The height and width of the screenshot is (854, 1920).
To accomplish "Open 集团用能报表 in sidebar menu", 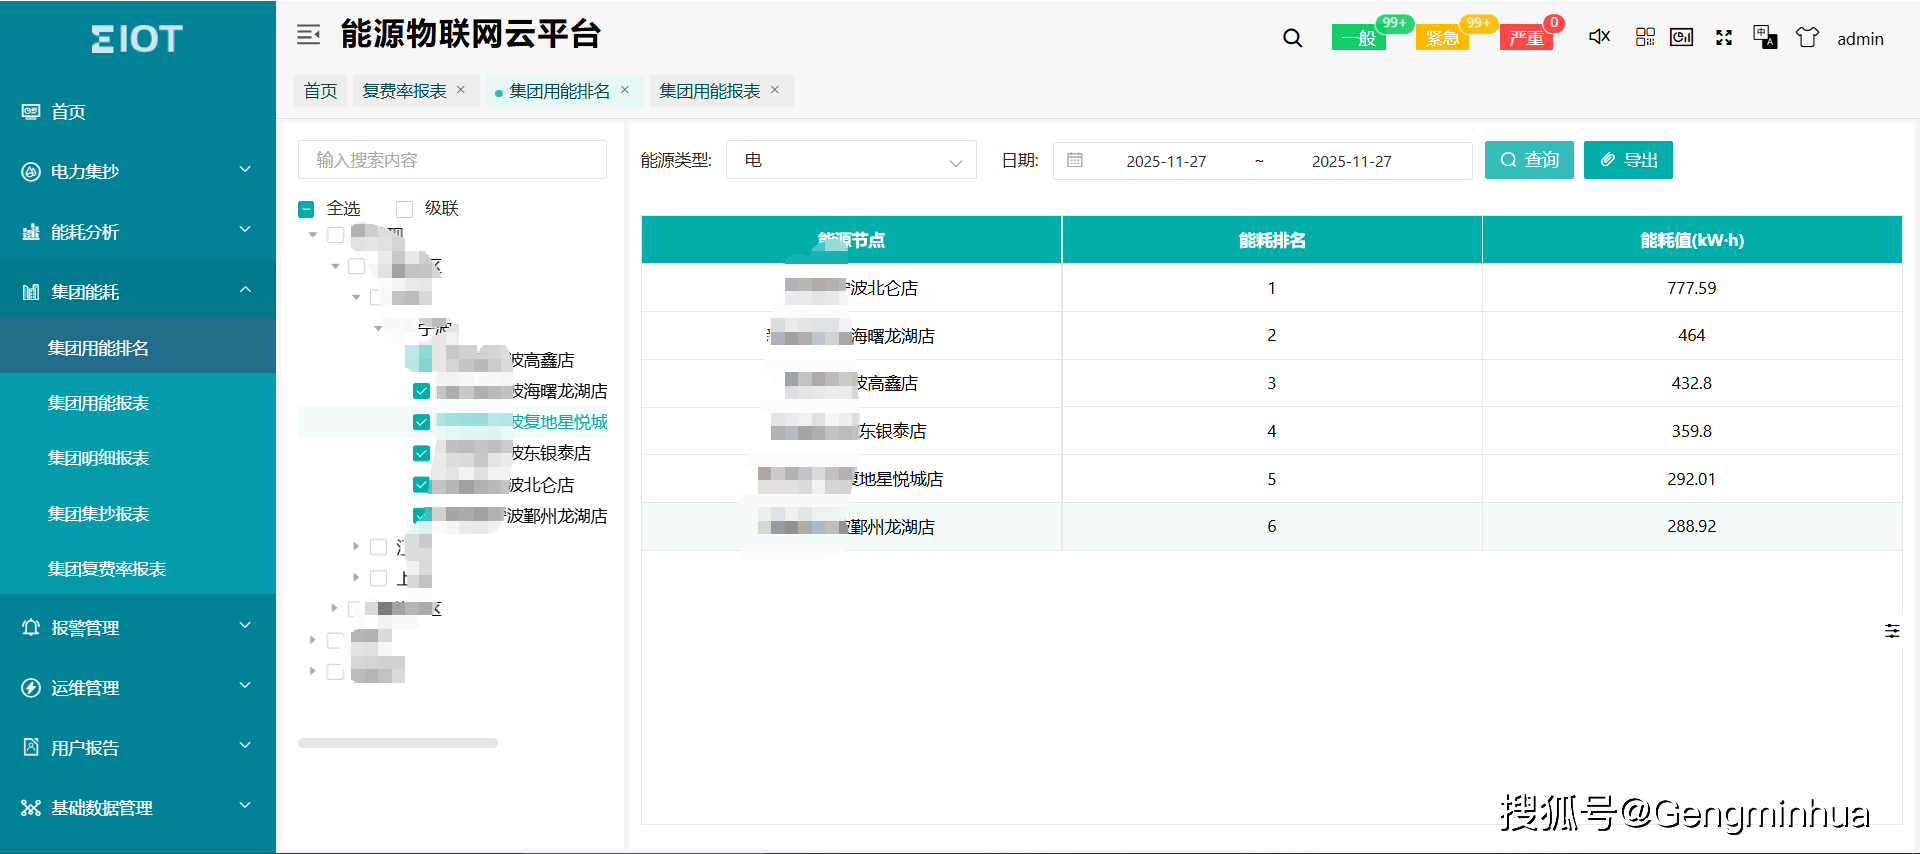I will pyautogui.click(x=98, y=403).
